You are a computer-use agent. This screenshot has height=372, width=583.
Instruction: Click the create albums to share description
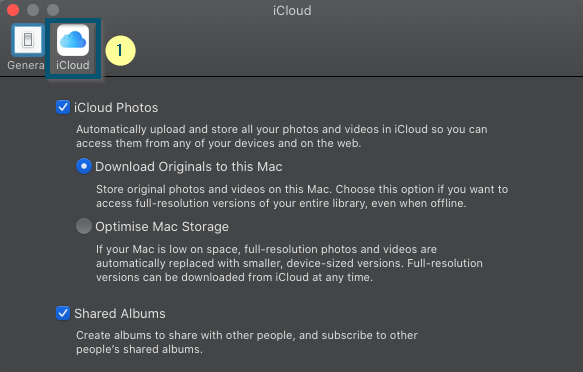[x=247, y=342]
